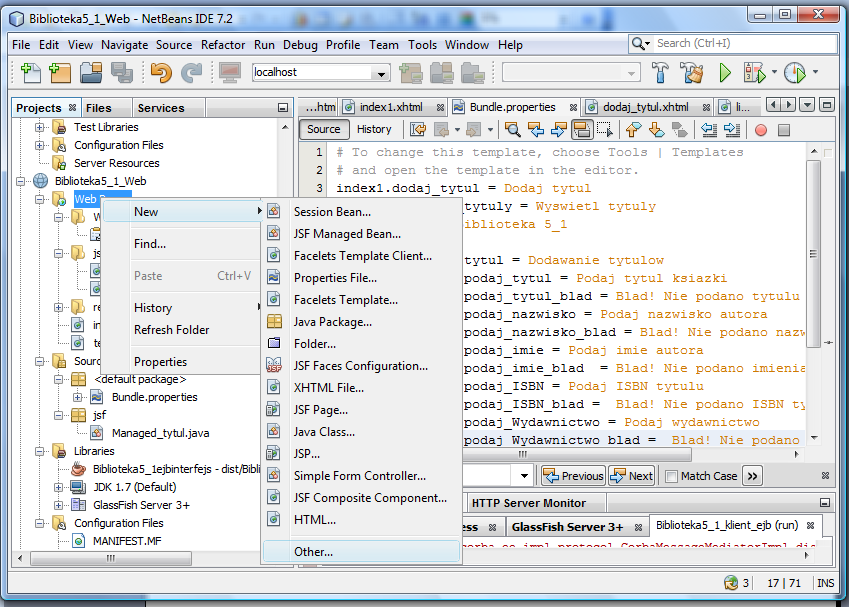This screenshot has height=607, width=849.
Task: Open the find field history dropdown arrow
Action: [x=524, y=476]
